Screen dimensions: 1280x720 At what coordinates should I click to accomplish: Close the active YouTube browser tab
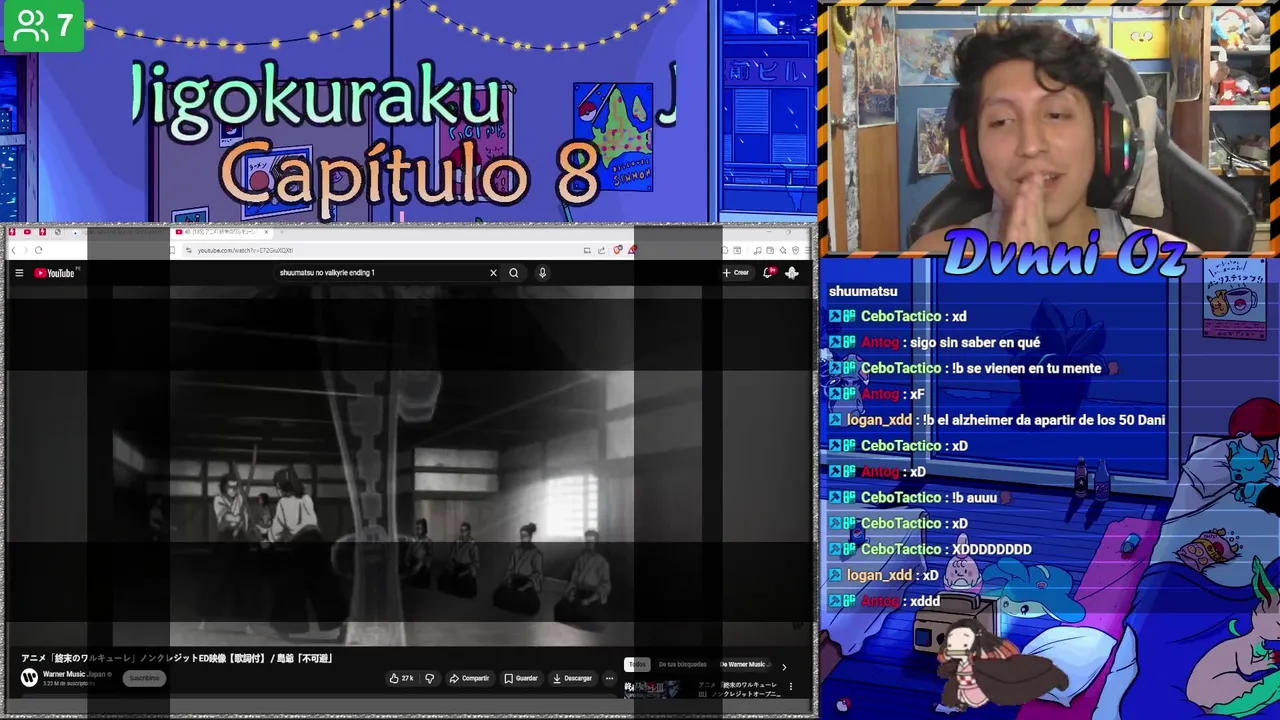pos(266,232)
